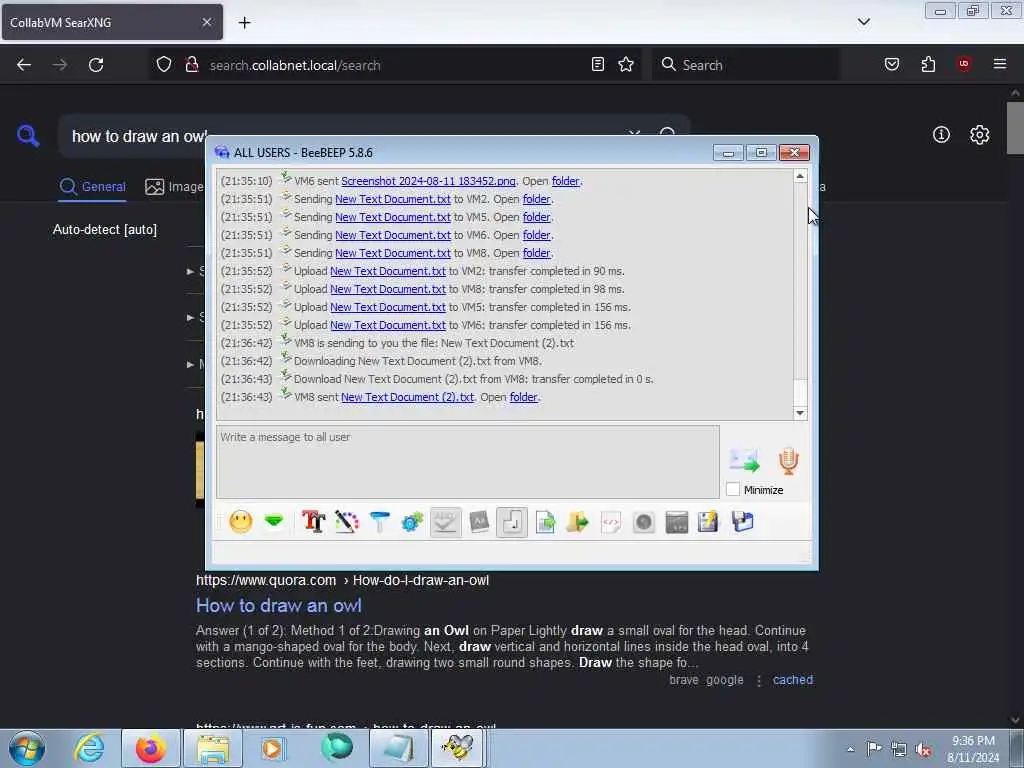Screen dimensions: 1024x768
Task: Click the blue filter funnel icon
Action: [379, 522]
